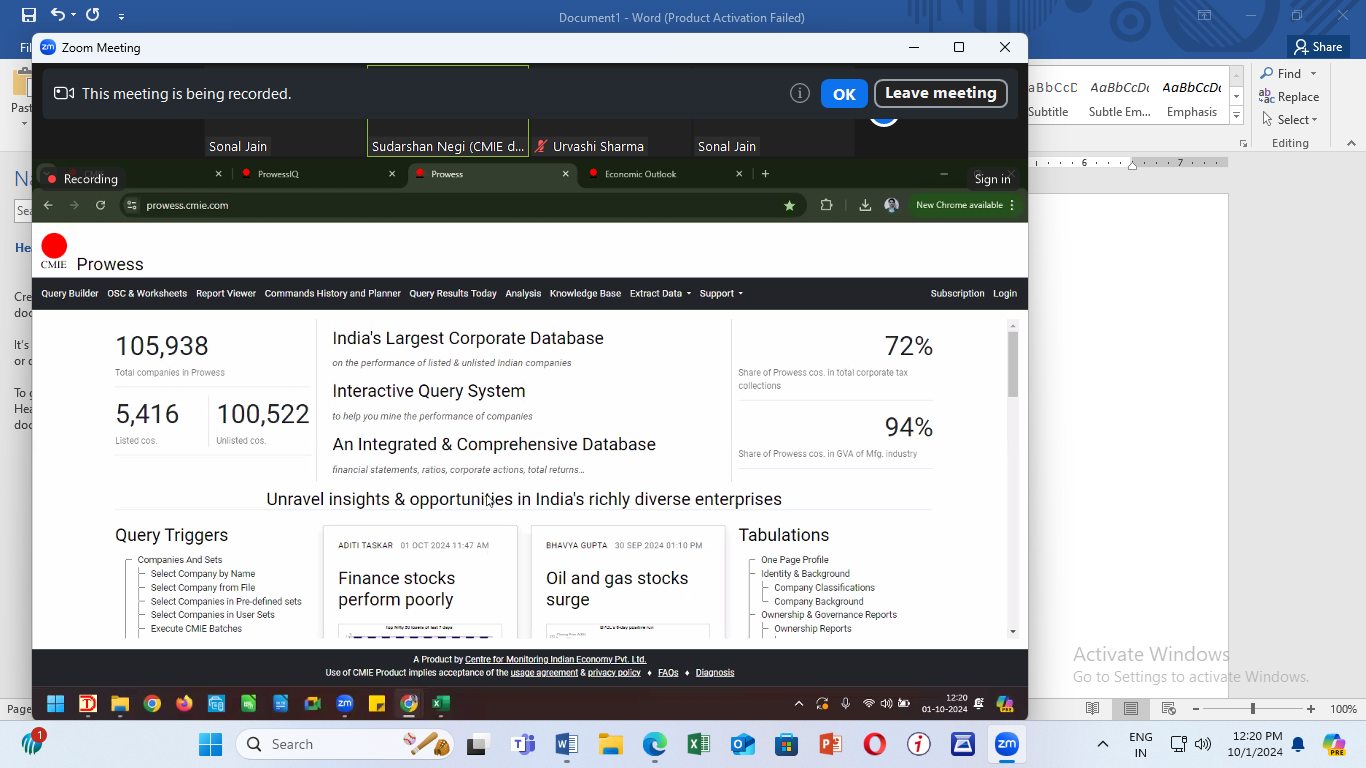The height and width of the screenshot is (768, 1366).
Task: Open Microsoft Teams from the taskbar
Action: pos(523,744)
